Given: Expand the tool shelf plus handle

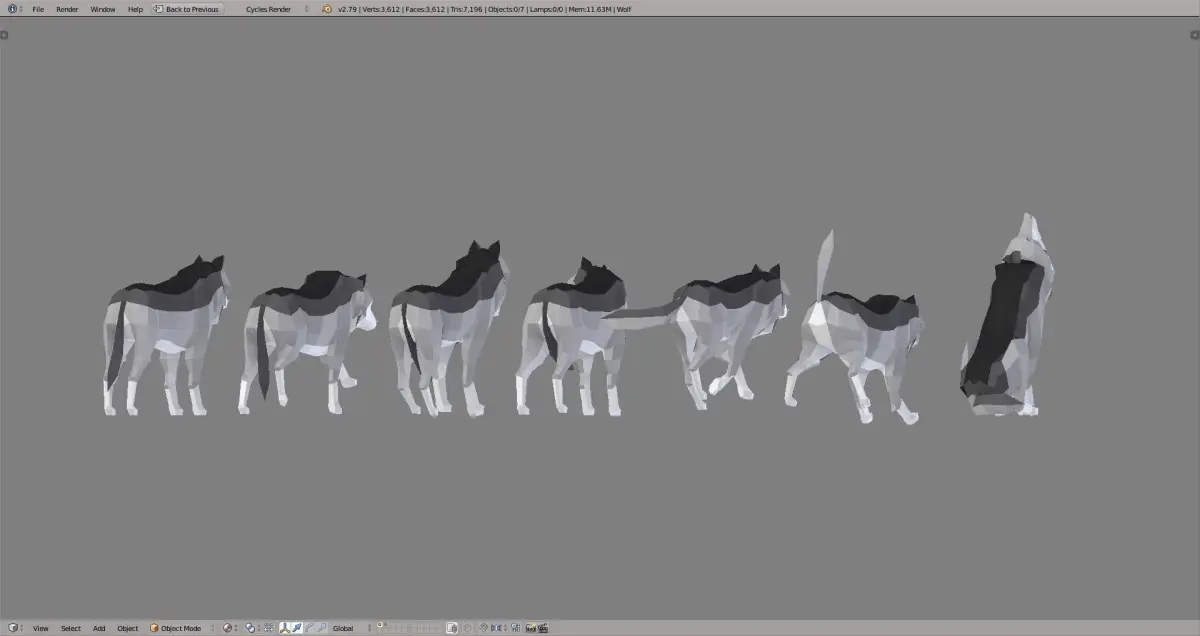Looking at the screenshot, I should pos(4,34).
